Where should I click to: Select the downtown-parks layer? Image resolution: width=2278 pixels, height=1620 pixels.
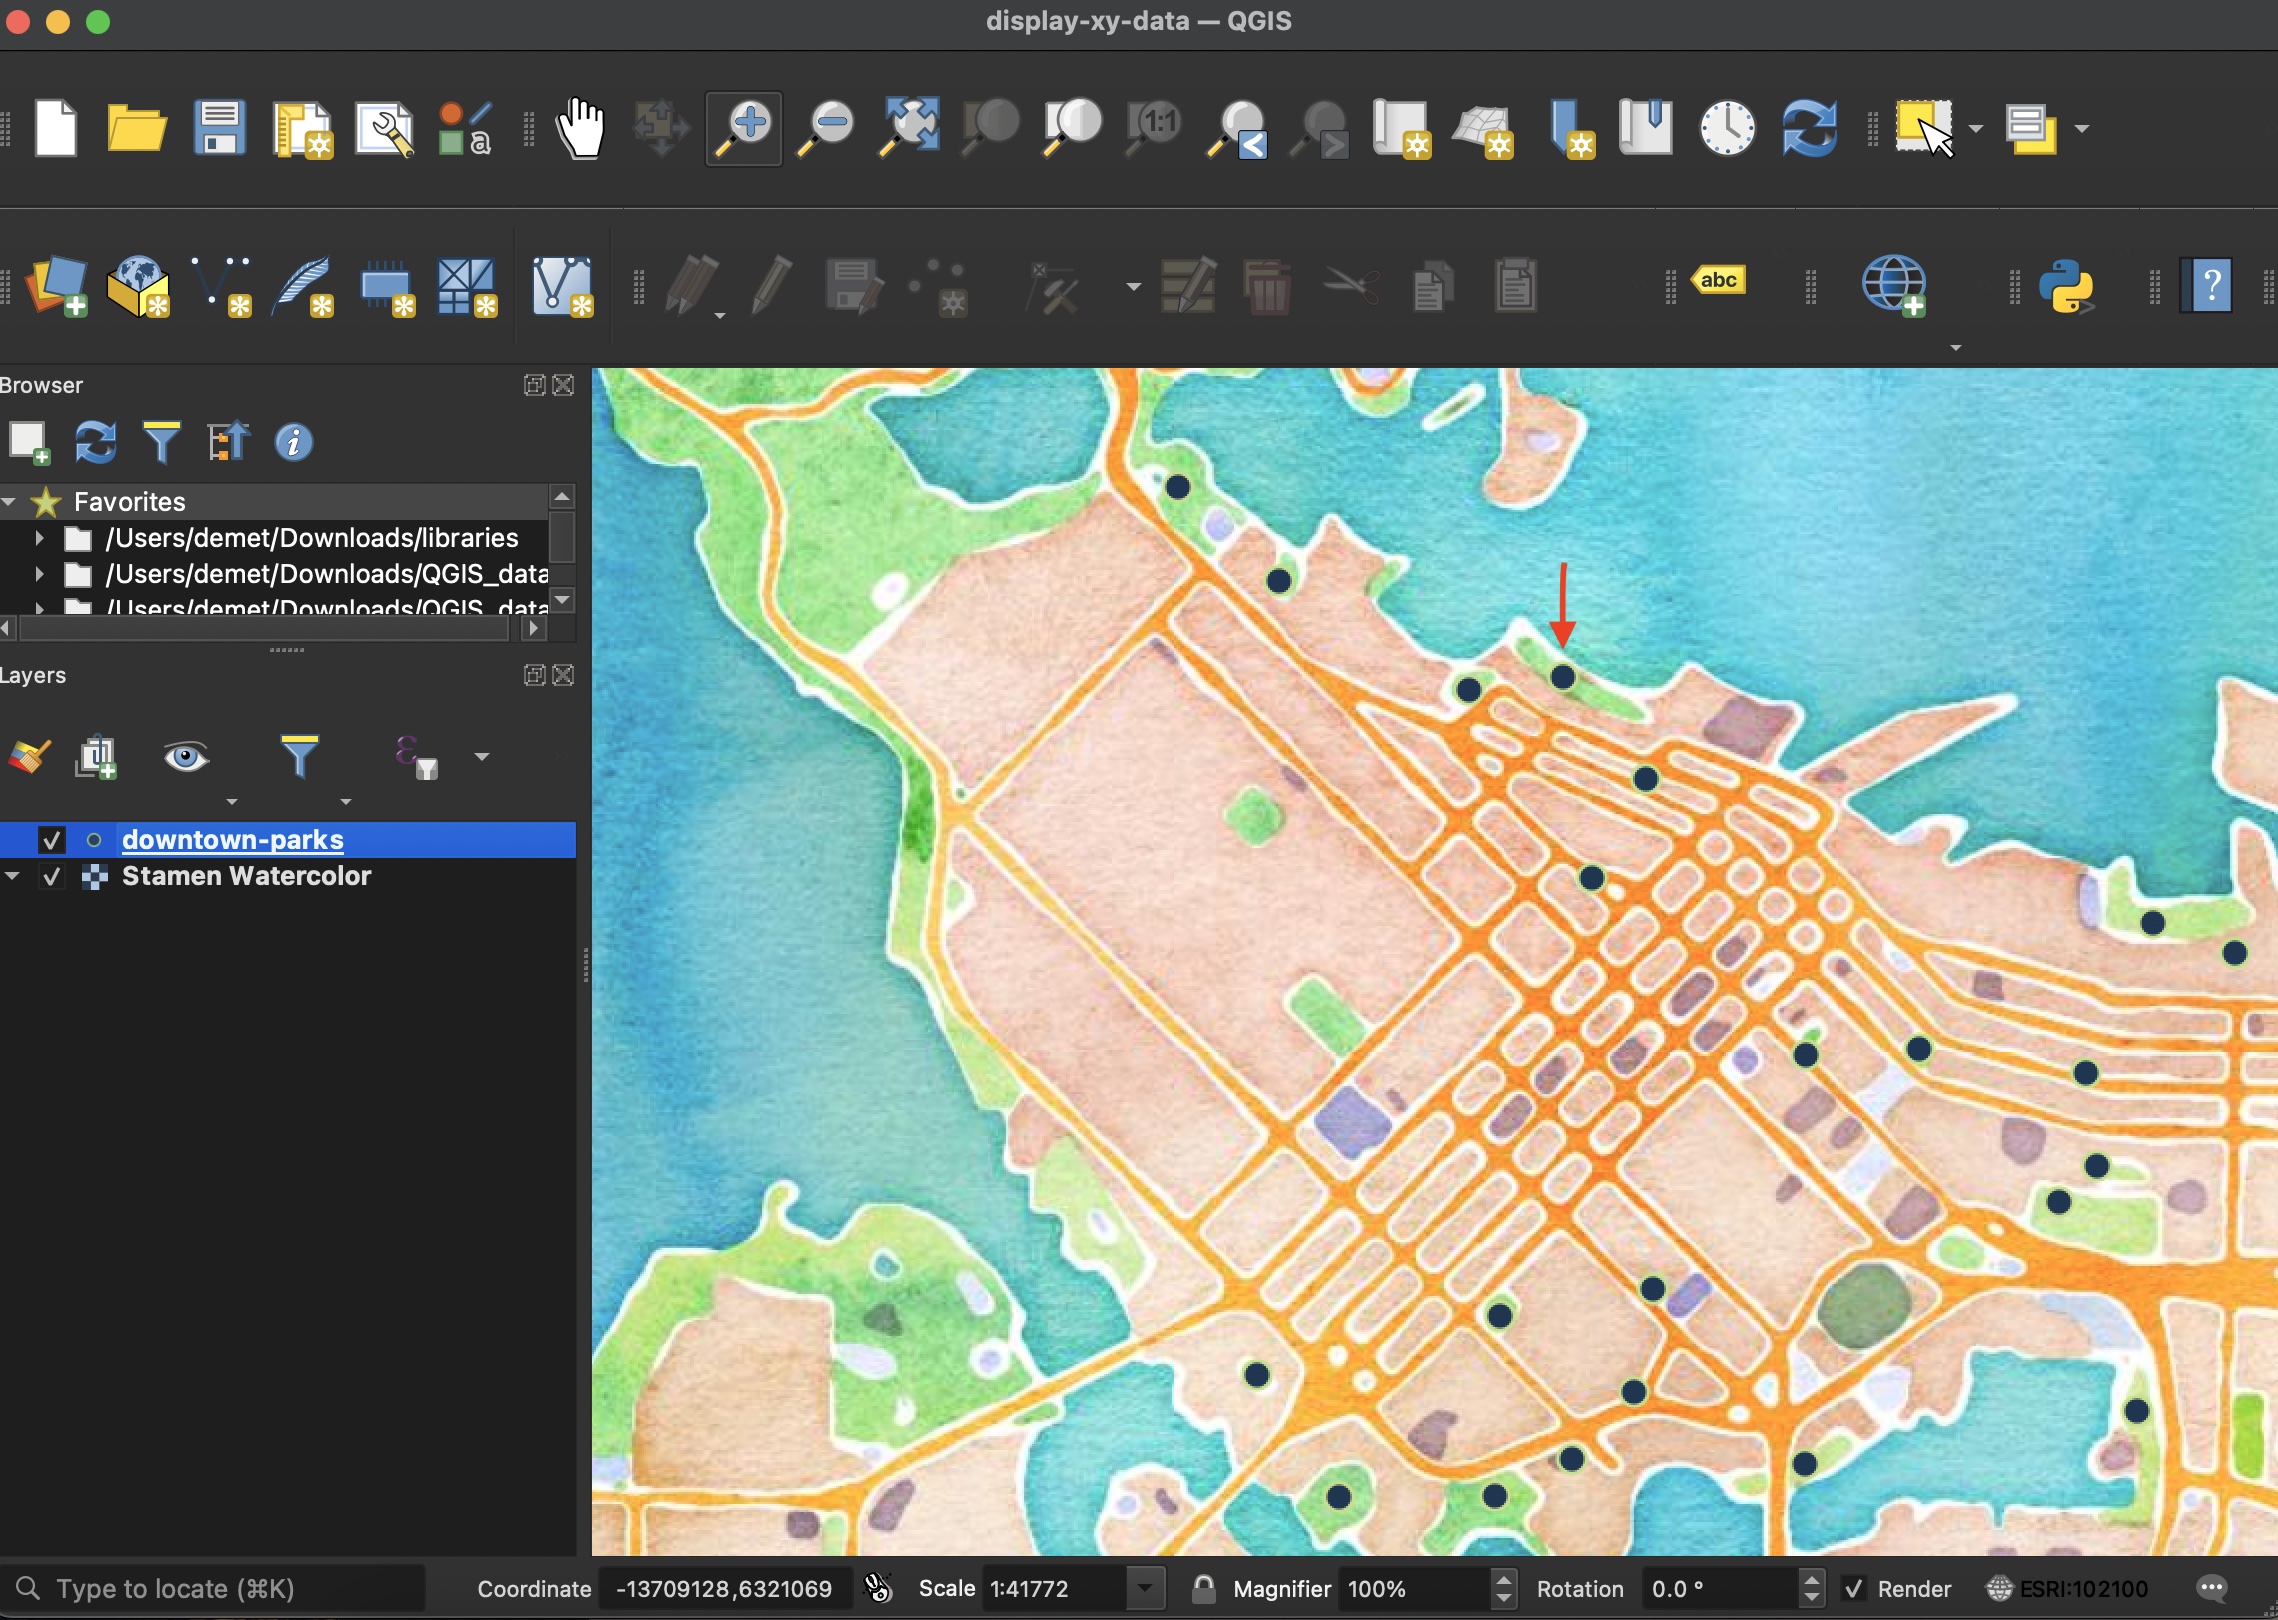[232, 840]
